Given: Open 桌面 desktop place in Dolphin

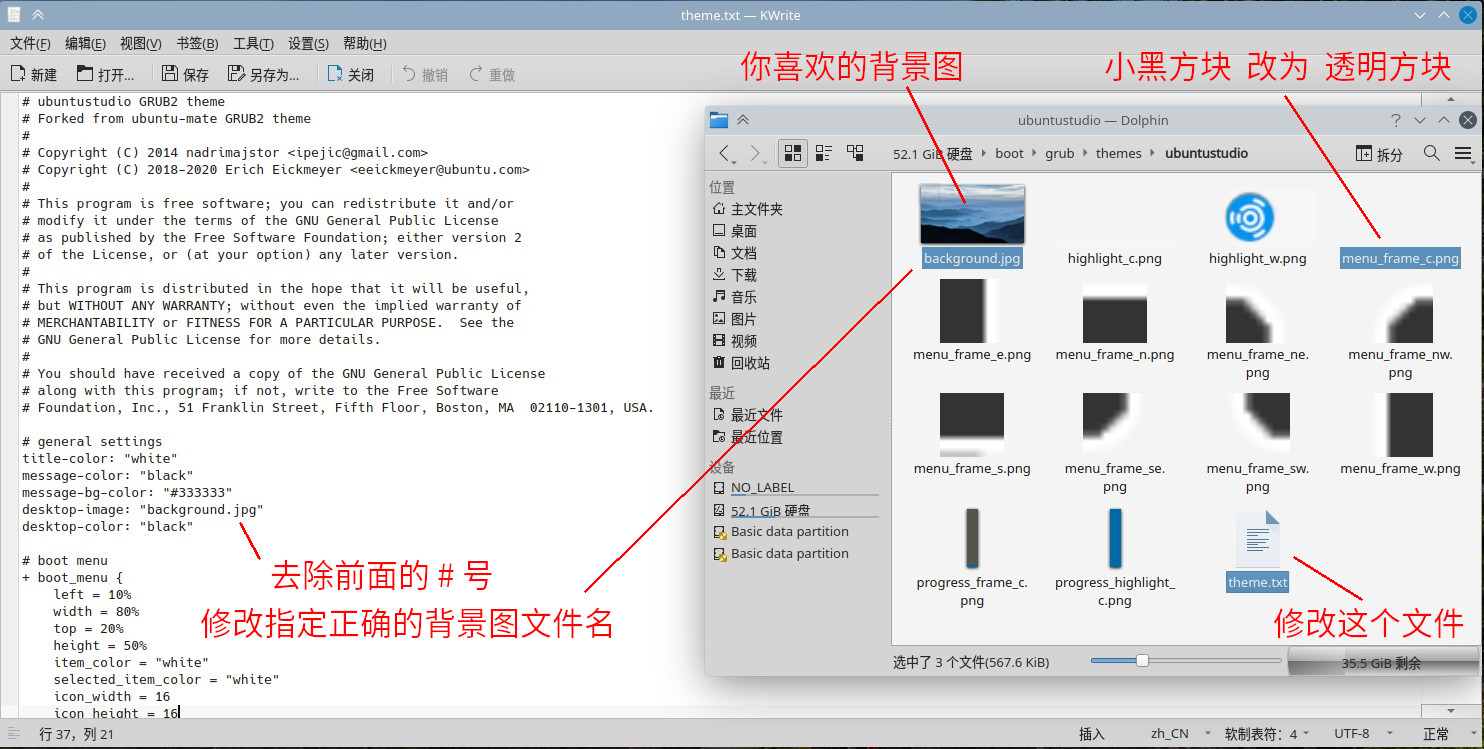Looking at the screenshot, I should click(734, 231).
